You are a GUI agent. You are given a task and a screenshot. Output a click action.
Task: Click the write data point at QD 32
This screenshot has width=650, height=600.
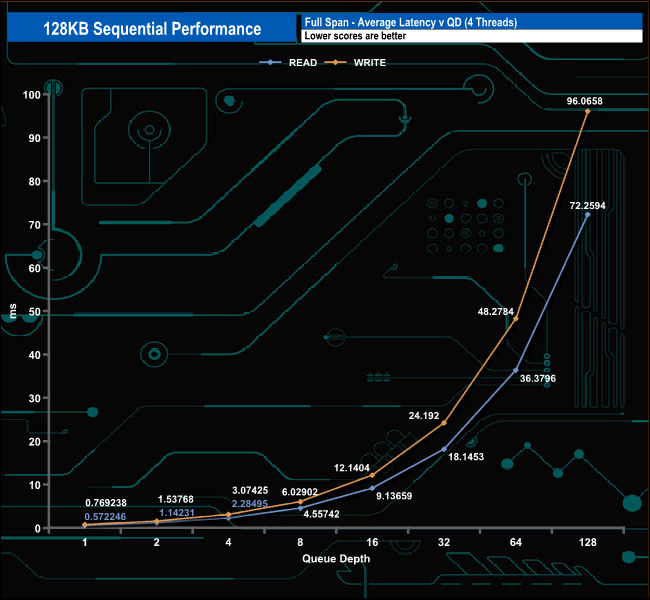click(444, 423)
